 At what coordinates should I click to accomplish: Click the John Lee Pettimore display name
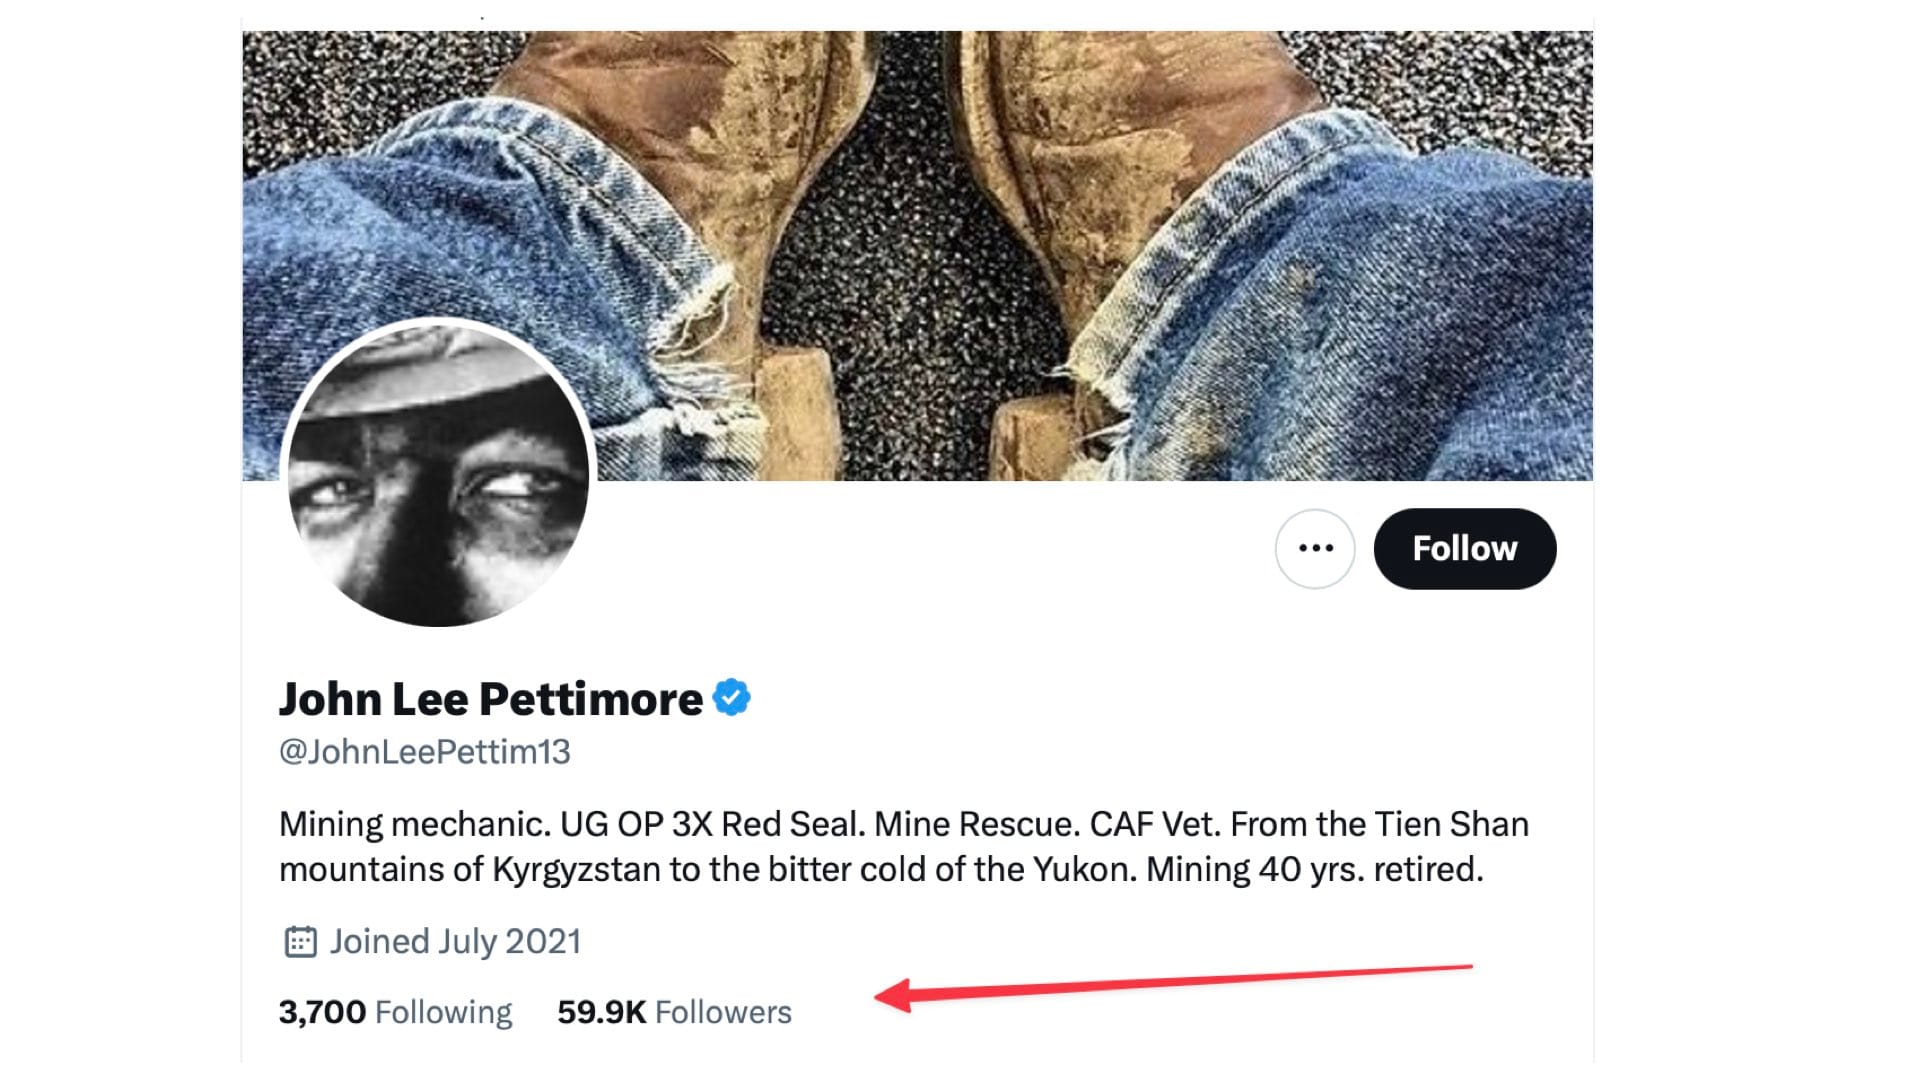tap(490, 698)
